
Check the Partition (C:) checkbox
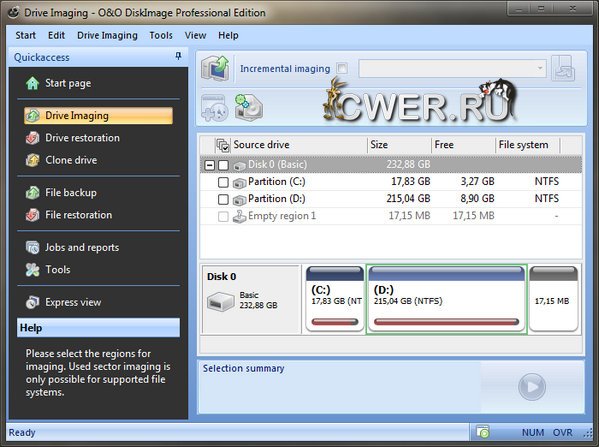pos(223,182)
